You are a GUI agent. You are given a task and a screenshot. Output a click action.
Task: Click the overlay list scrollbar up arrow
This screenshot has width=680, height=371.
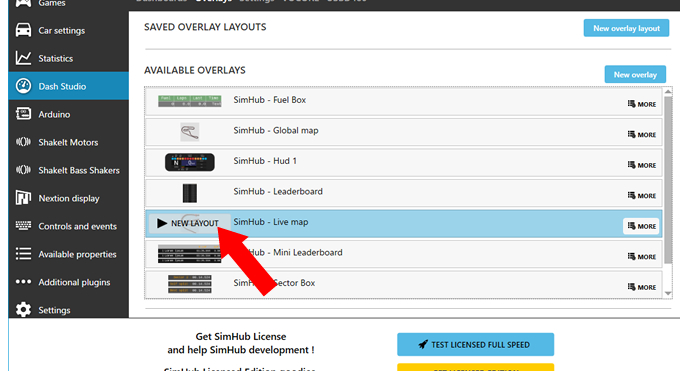(x=668, y=92)
